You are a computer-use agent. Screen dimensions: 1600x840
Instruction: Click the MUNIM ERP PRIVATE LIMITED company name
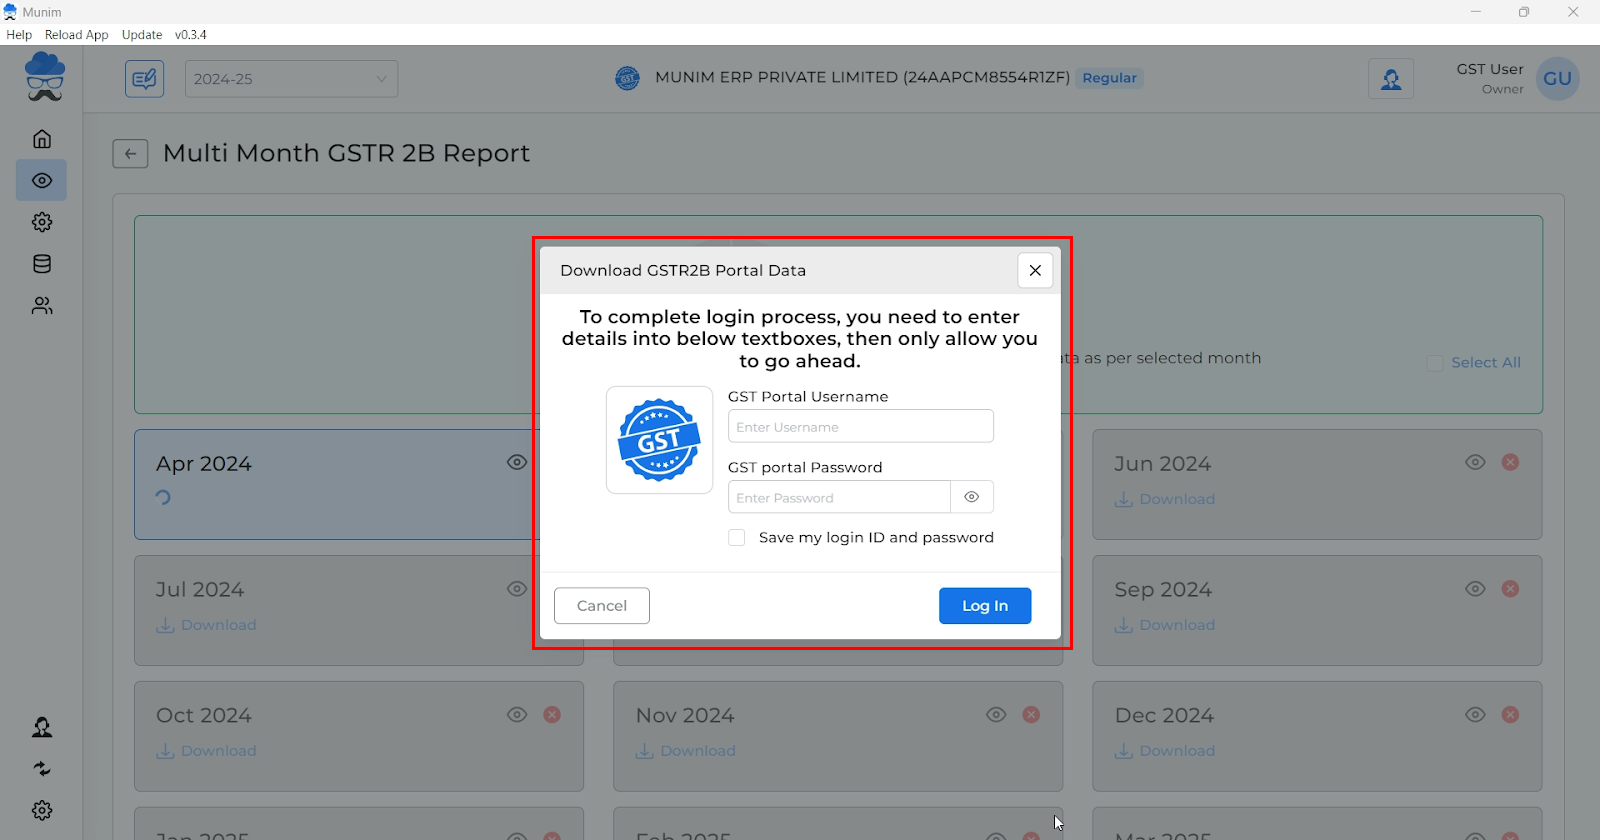[862, 77]
